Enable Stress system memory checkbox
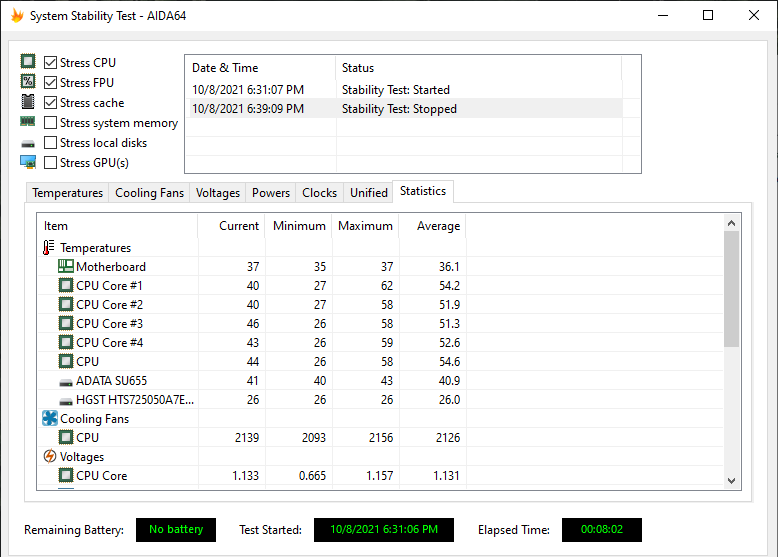This screenshot has width=778, height=557. click(50, 122)
